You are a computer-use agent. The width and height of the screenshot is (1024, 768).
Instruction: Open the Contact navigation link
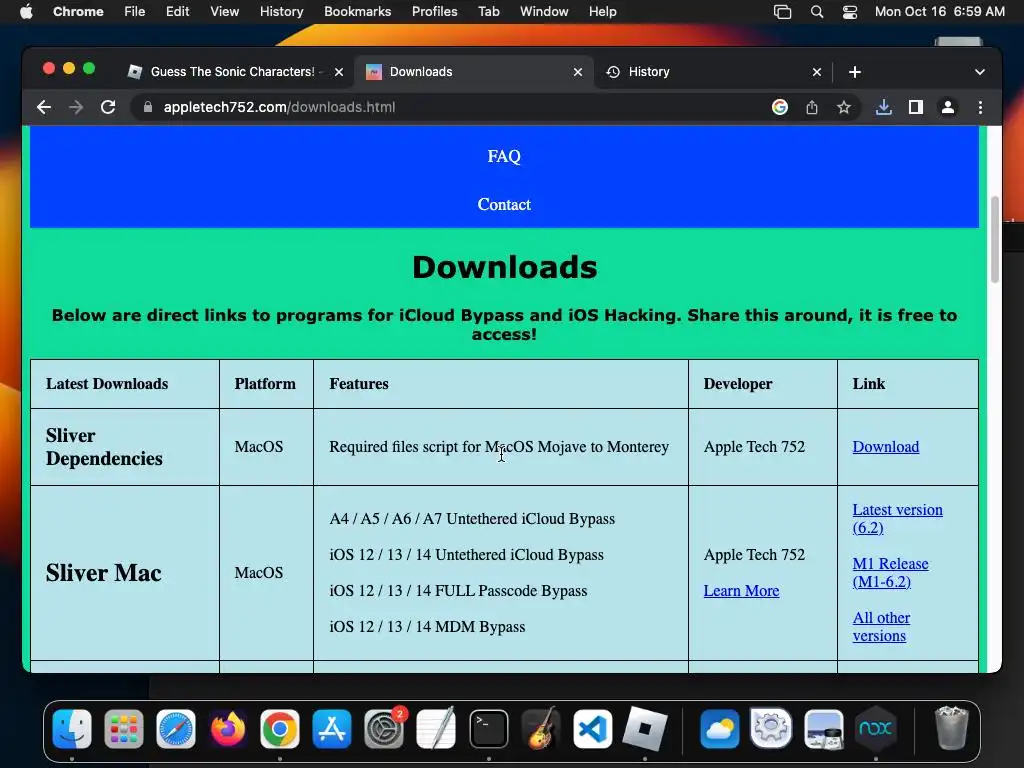pyautogui.click(x=504, y=204)
